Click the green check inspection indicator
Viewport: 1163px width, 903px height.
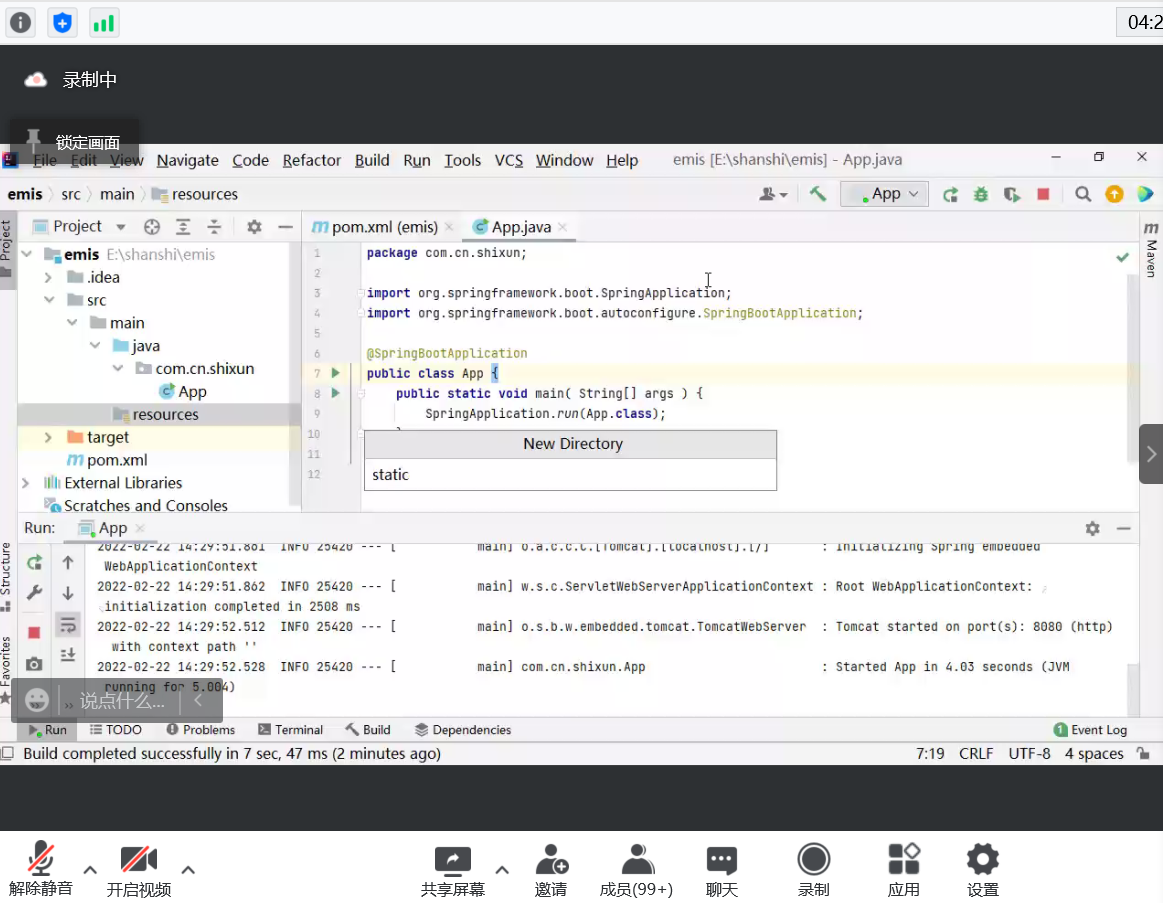click(1122, 257)
